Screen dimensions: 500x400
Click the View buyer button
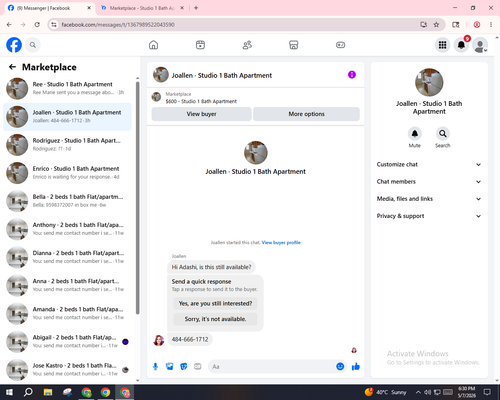point(201,114)
